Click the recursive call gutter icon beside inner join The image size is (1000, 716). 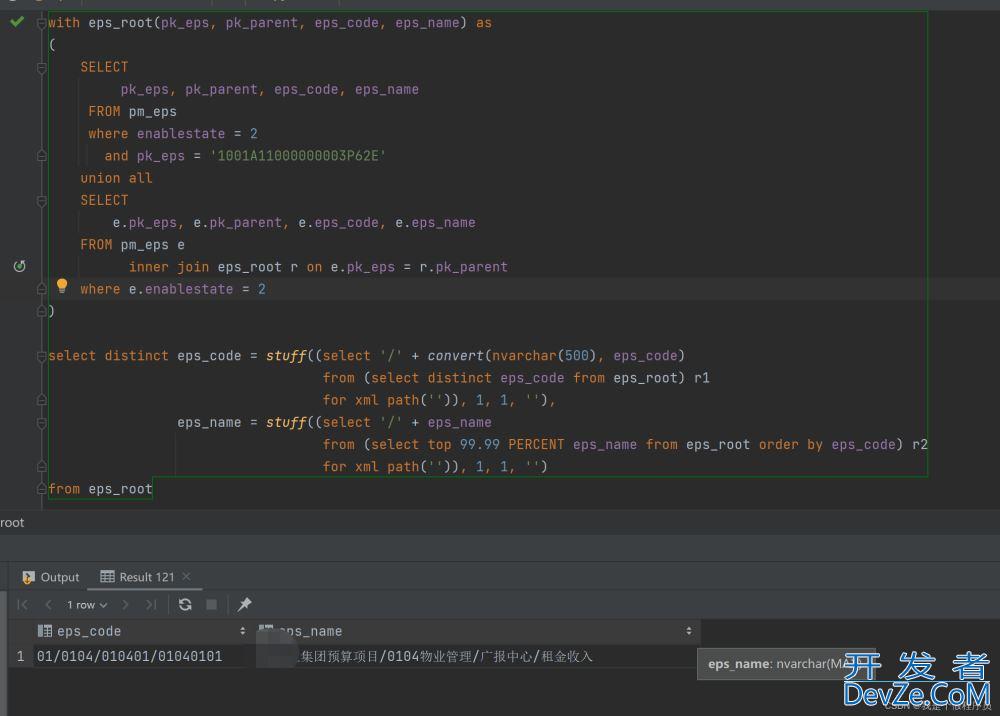pyautogui.click(x=20, y=266)
